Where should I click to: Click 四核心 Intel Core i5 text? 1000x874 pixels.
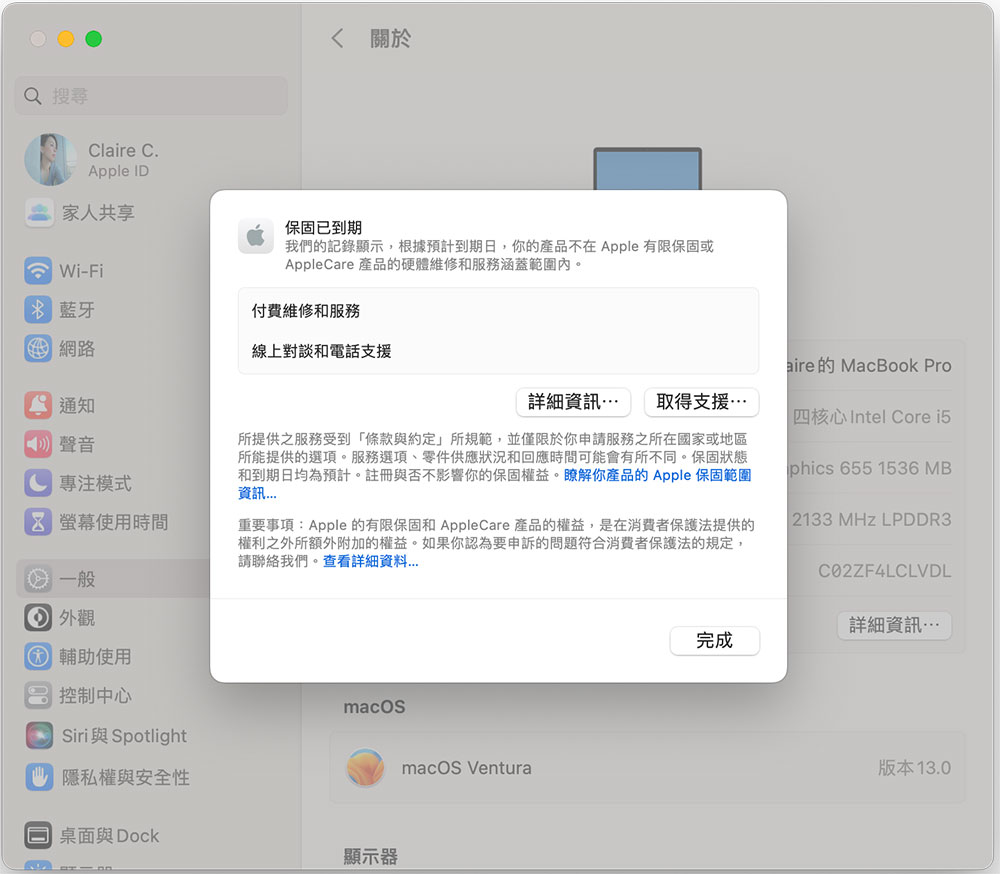point(872,417)
